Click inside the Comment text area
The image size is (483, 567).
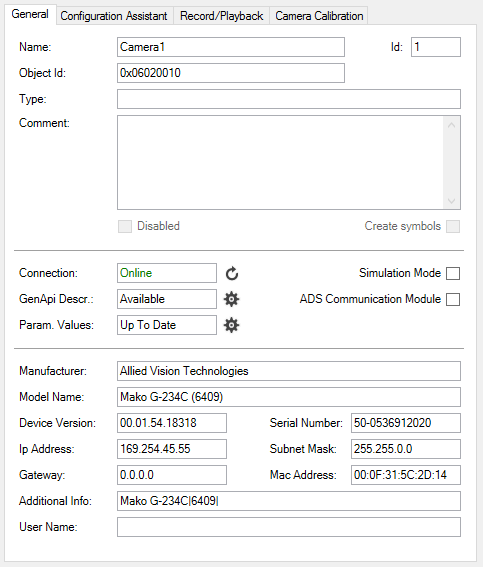(x=281, y=162)
